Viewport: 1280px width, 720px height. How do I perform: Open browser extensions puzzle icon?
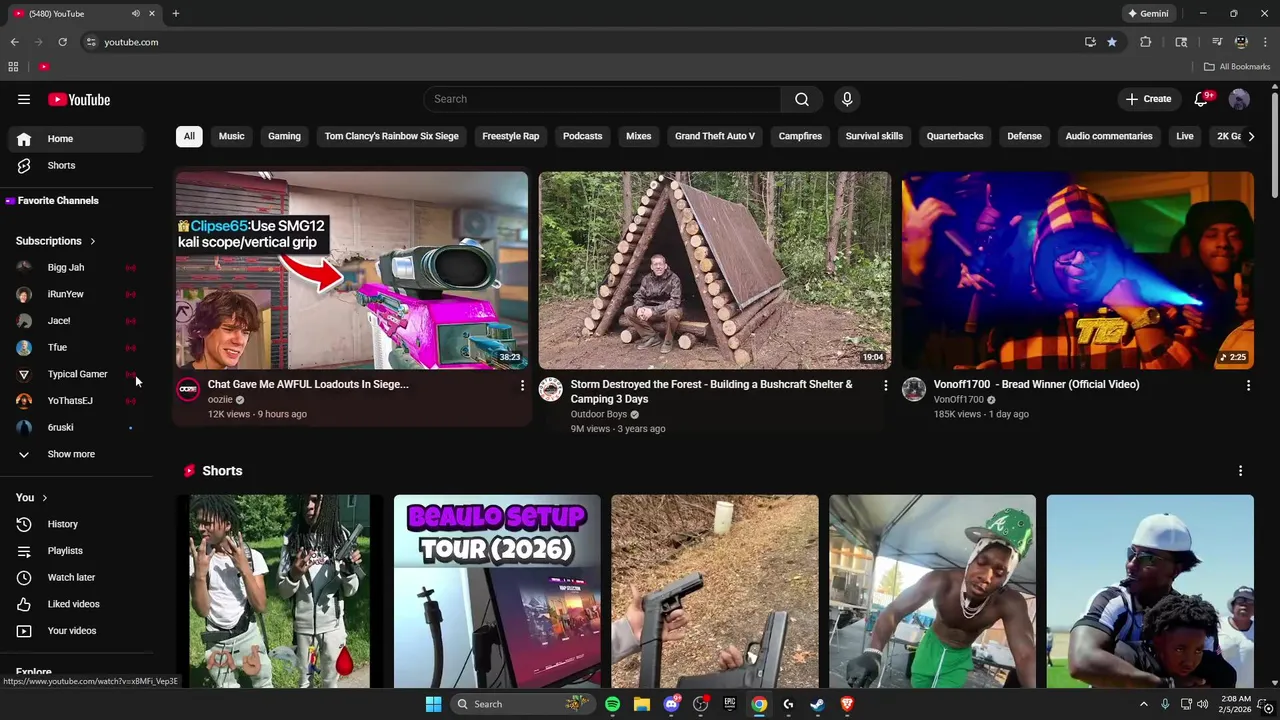[x=1146, y=42]
